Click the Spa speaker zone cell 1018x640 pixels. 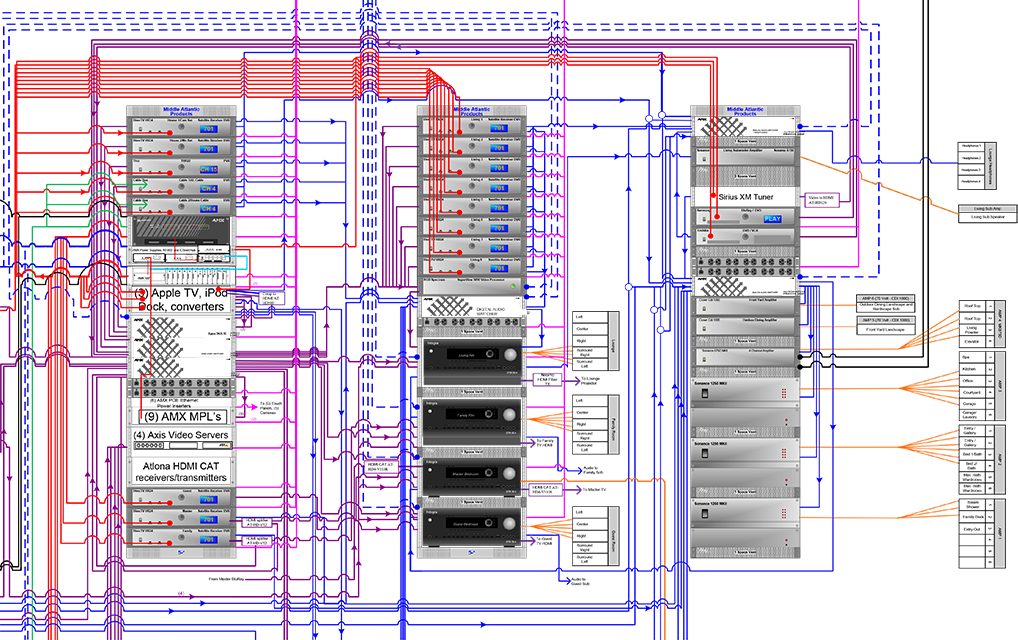972,358
